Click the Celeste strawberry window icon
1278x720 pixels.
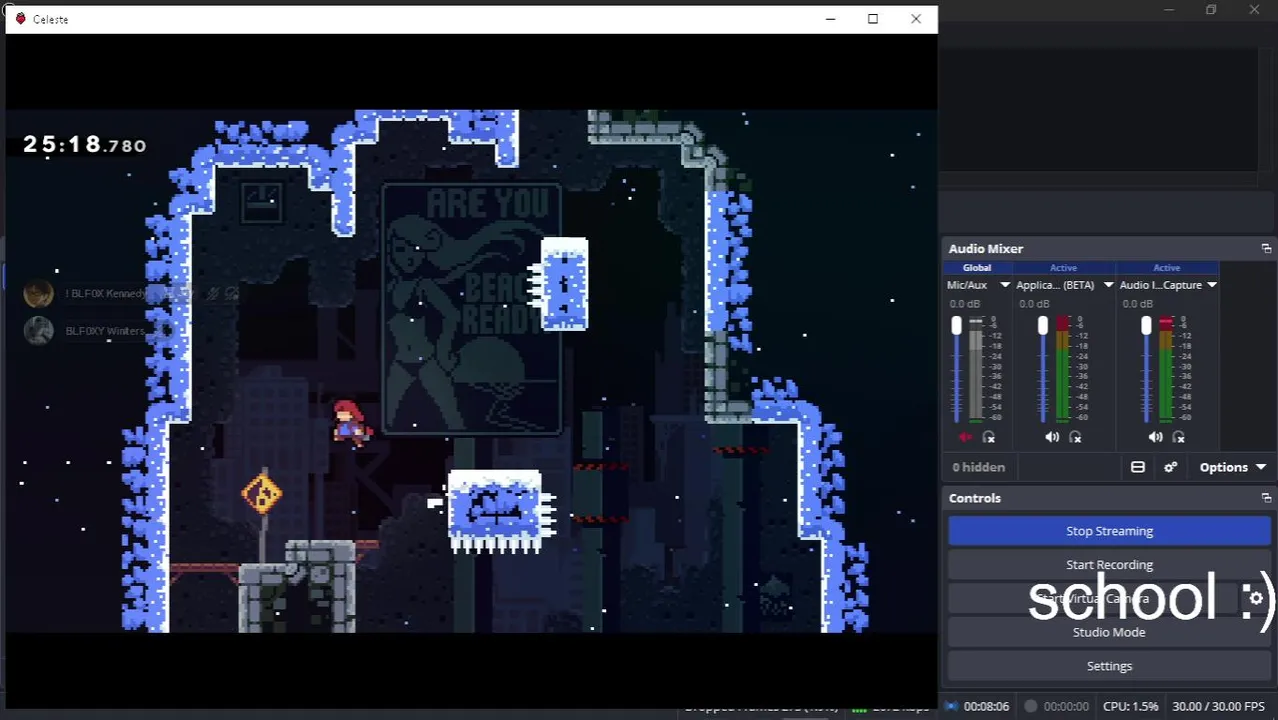coord(20,19)
